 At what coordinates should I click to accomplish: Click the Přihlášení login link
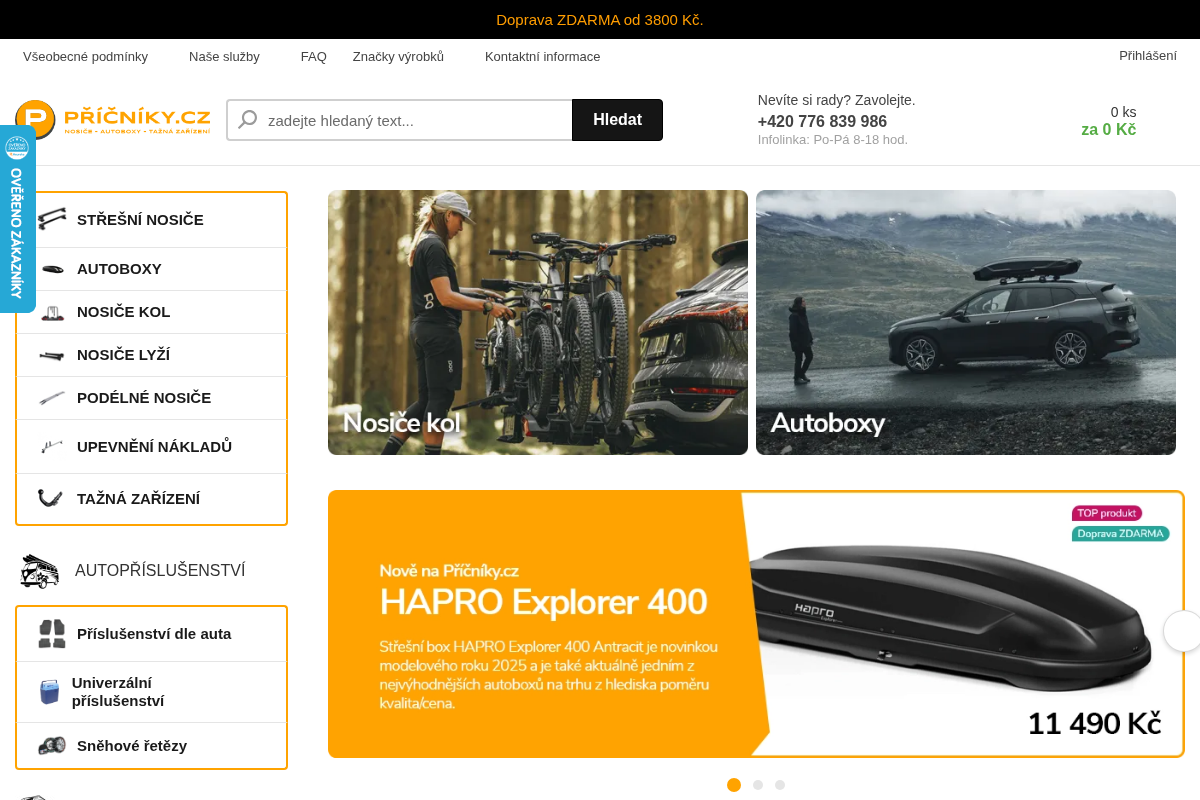click(x=1148, y=56)
